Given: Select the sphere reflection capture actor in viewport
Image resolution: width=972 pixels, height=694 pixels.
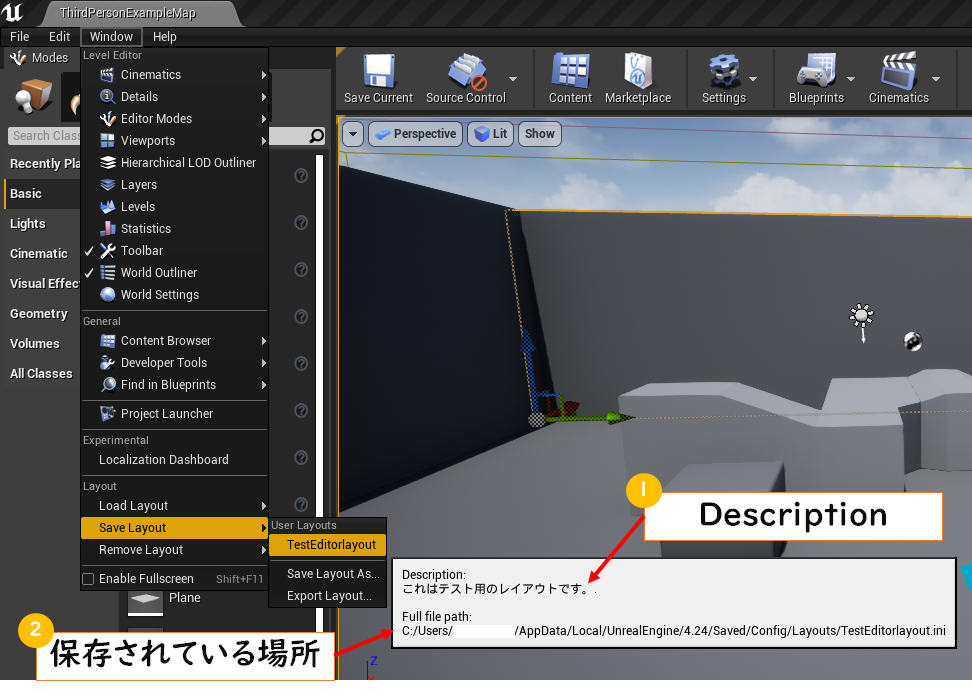Looking at the screenshot, I should (913, 341).
